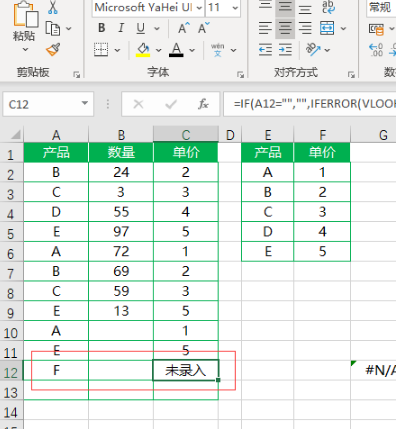This screenshot has width=397, height=429.
Task: Select column B header
Action: (x=121, y=135)
